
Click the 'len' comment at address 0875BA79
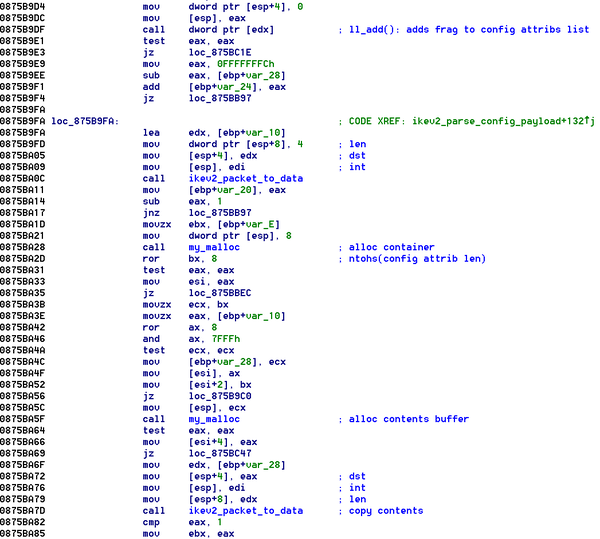pos(357,500)
